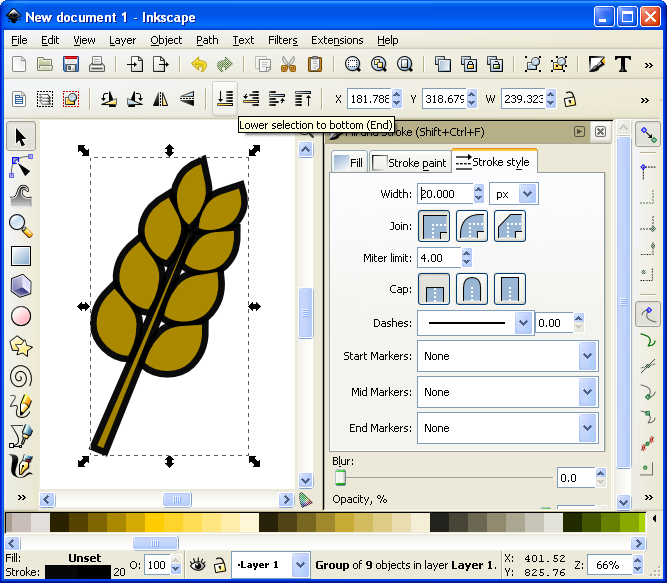Open the Text tool dialog icon
667x583 pixels.
click(x=623, y=65)
